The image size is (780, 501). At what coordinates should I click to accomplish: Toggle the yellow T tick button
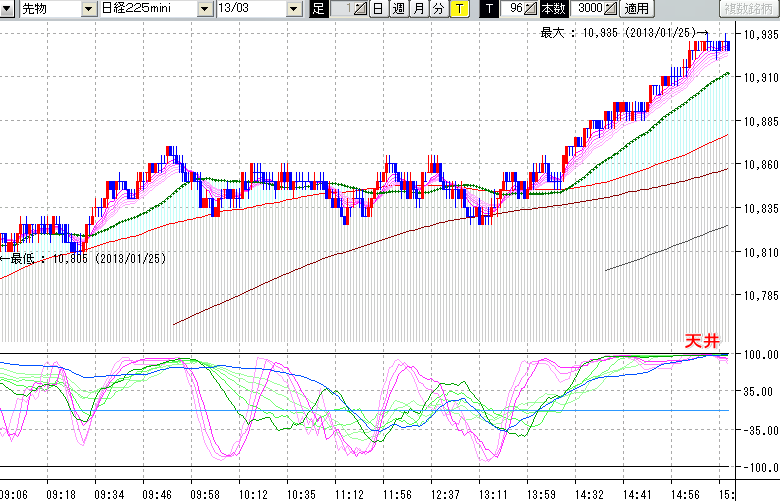[458, 9]
